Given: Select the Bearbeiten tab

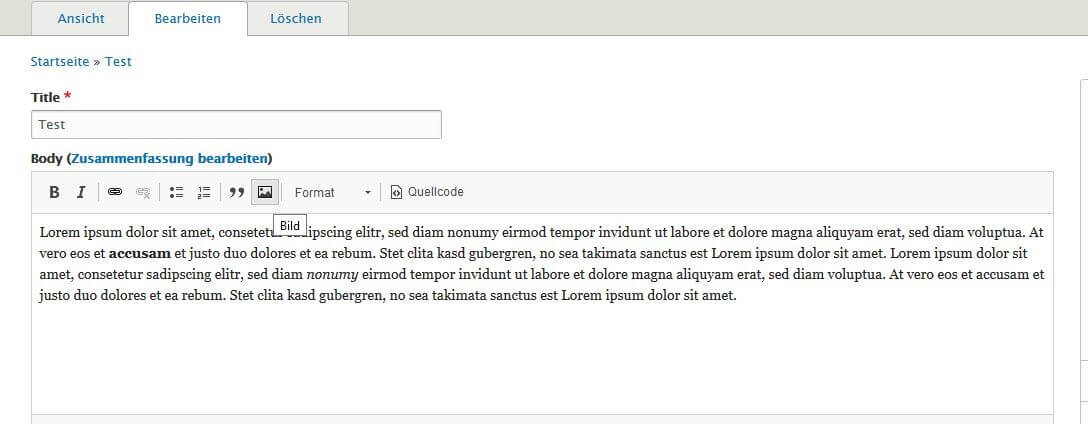Looking at the screenshot, I should [187, 19].
